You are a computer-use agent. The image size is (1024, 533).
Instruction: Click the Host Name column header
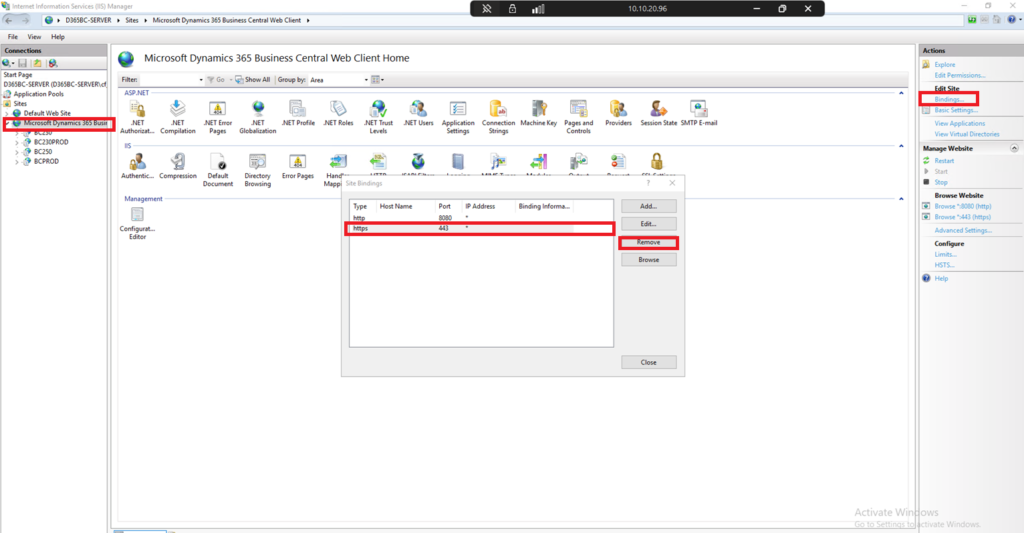pyautogui.click(x=406, y=206)
